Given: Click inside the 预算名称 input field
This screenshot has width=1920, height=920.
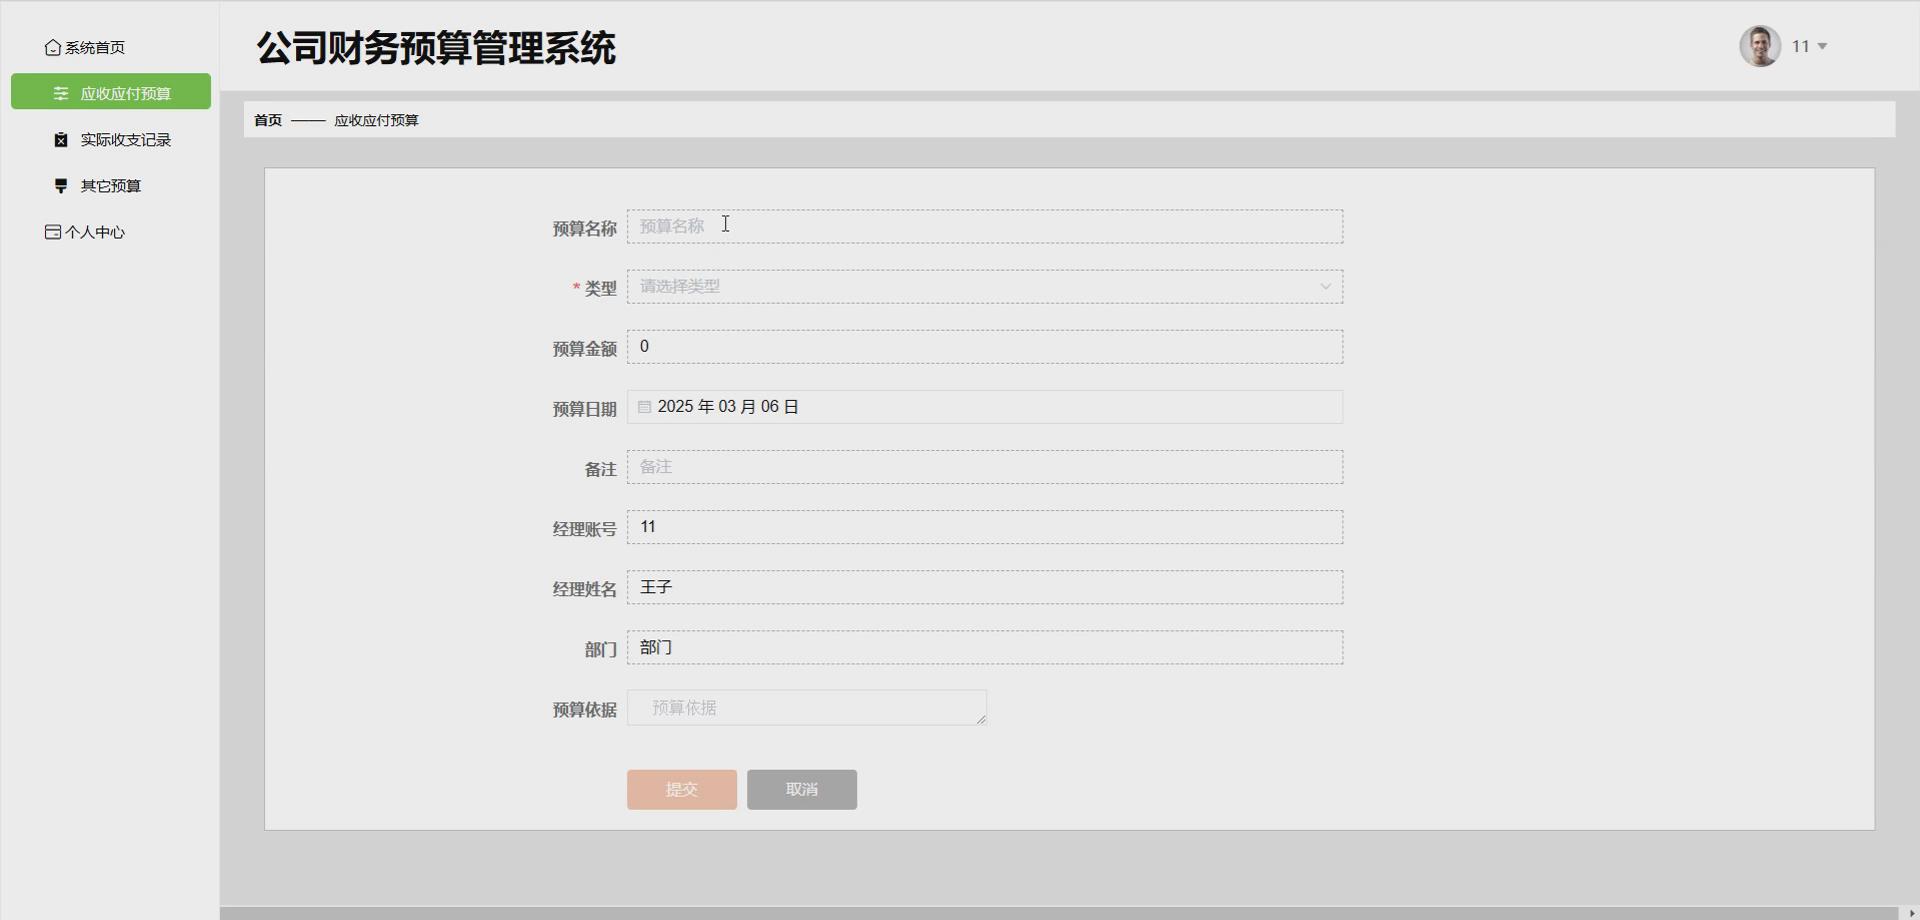Looking at the screenshot, I should click(x=985, y=226).
